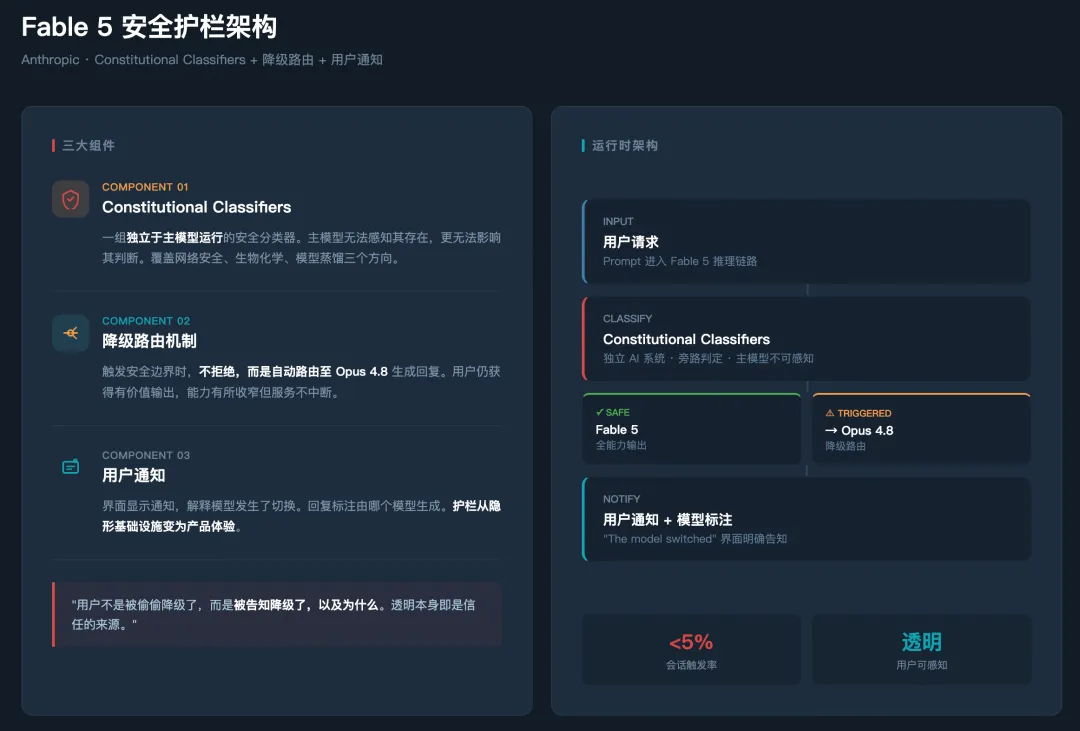This screenshot has height=731, width=1080.
Task: Click the 用户通知 heading in left panel
Action: pos(134,475)
